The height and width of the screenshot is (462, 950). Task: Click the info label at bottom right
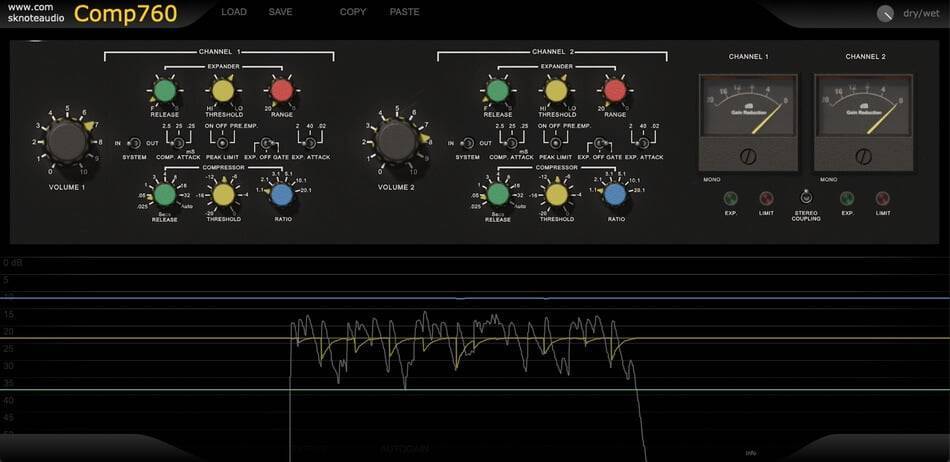pyautogui.click(x=751, y=453)
